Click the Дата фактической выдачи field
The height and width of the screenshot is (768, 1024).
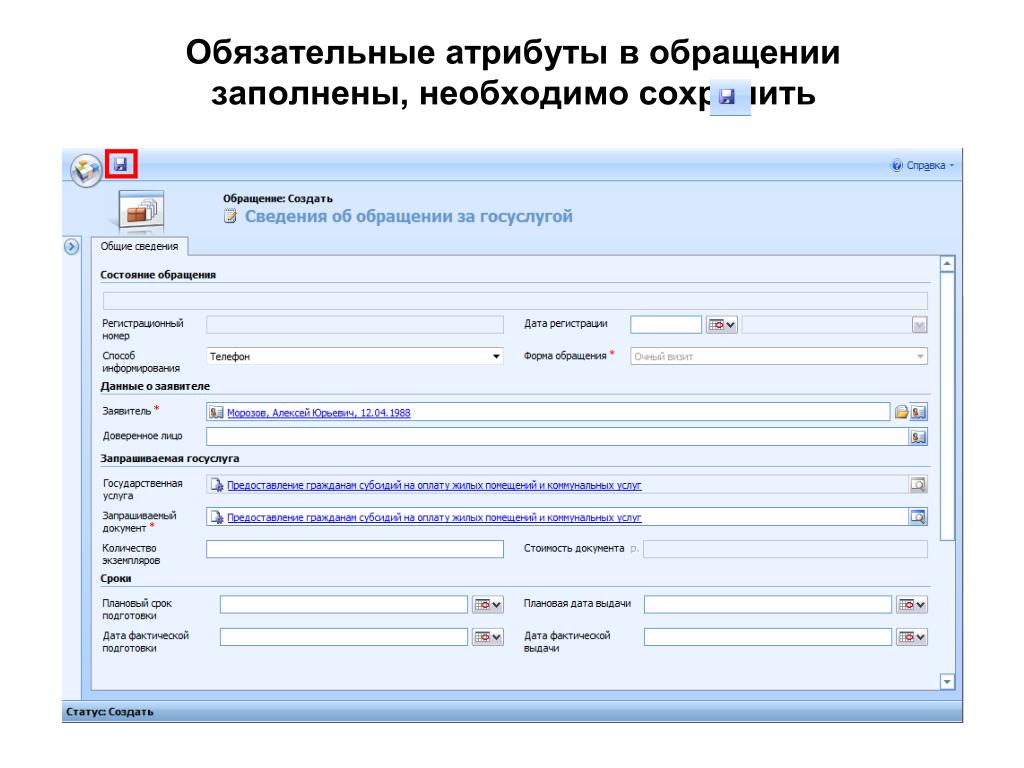click(767, 637)
